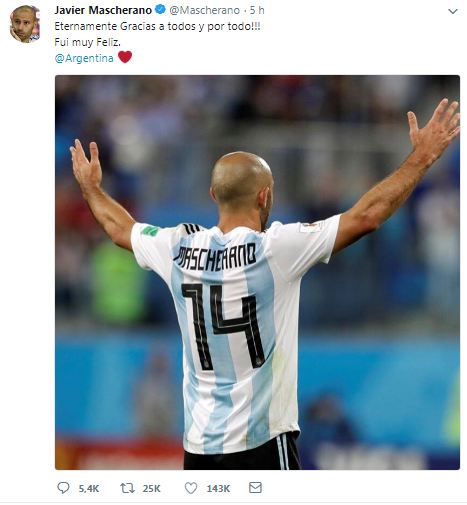Open the @Argentina mention link
This screenshot has width=467, height=505.
[x=84, y=58]
